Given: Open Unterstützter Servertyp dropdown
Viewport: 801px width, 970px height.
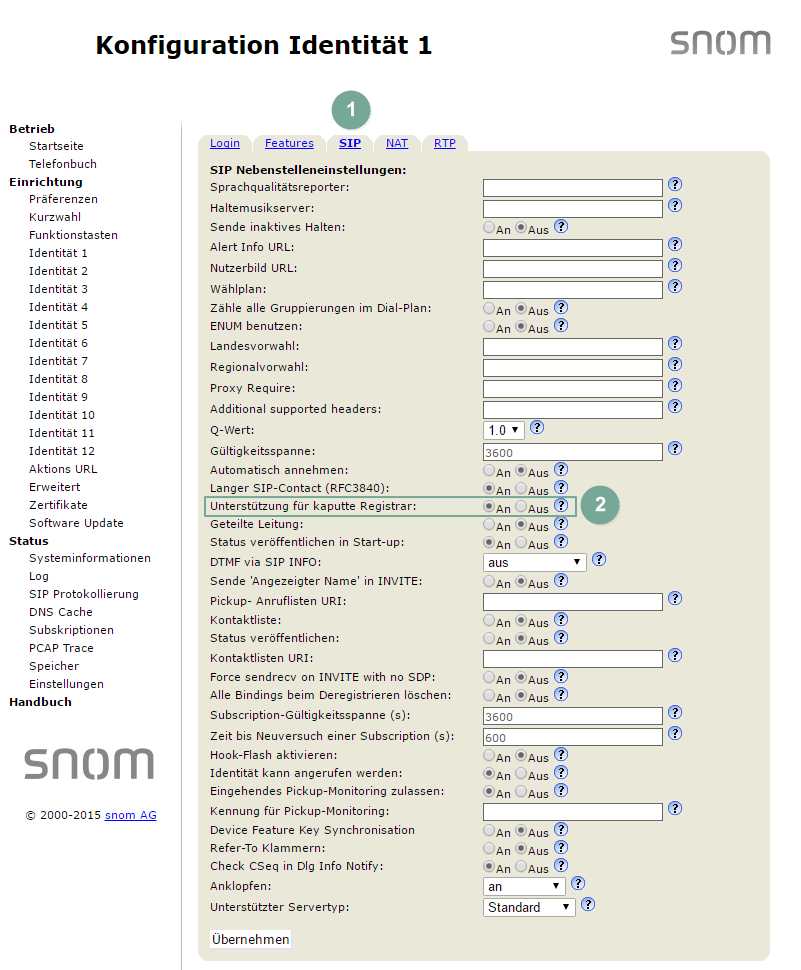Looking at the screenshot, I should click(530, 907).
